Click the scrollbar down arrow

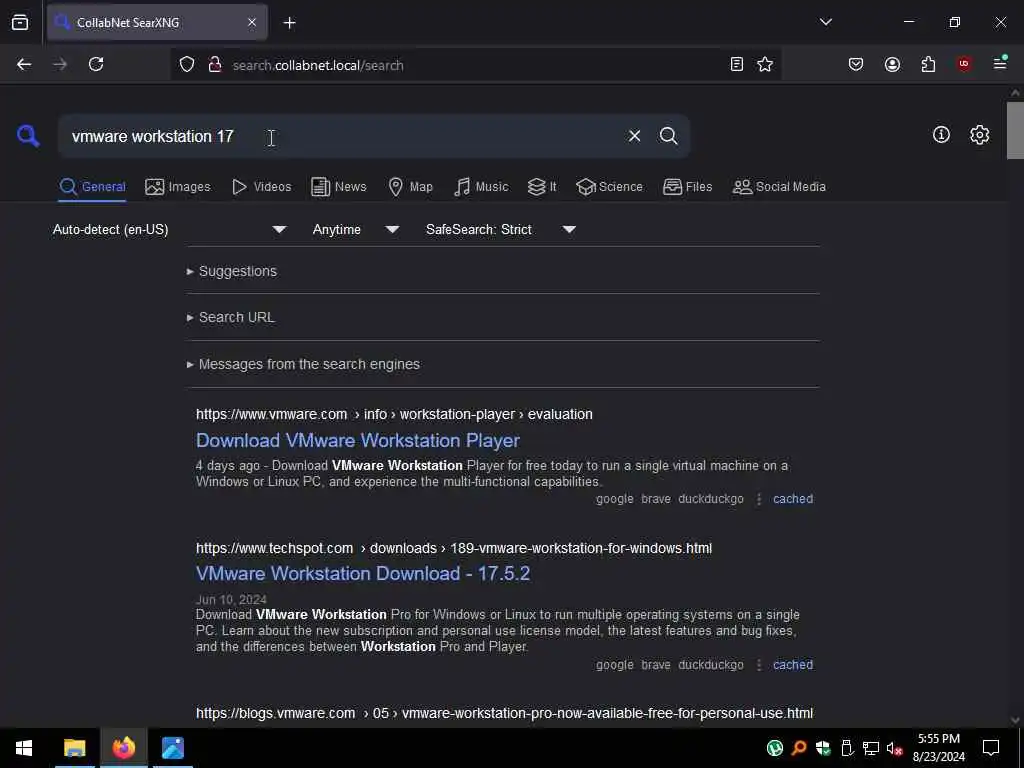[x=1015, y=720]
